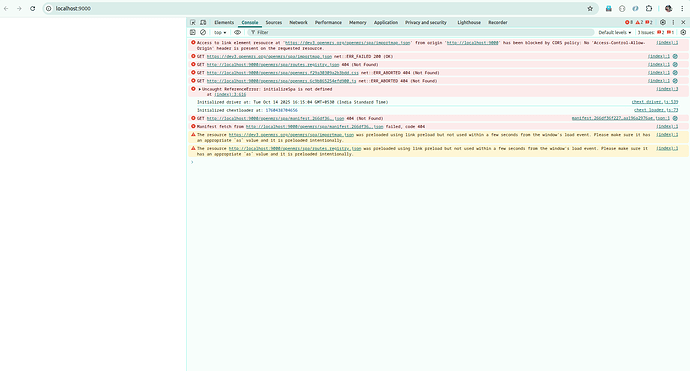The height and width of the screenshot is (371, 690).
Task: Open the Performance tab
Action: (x=328, y=22)
